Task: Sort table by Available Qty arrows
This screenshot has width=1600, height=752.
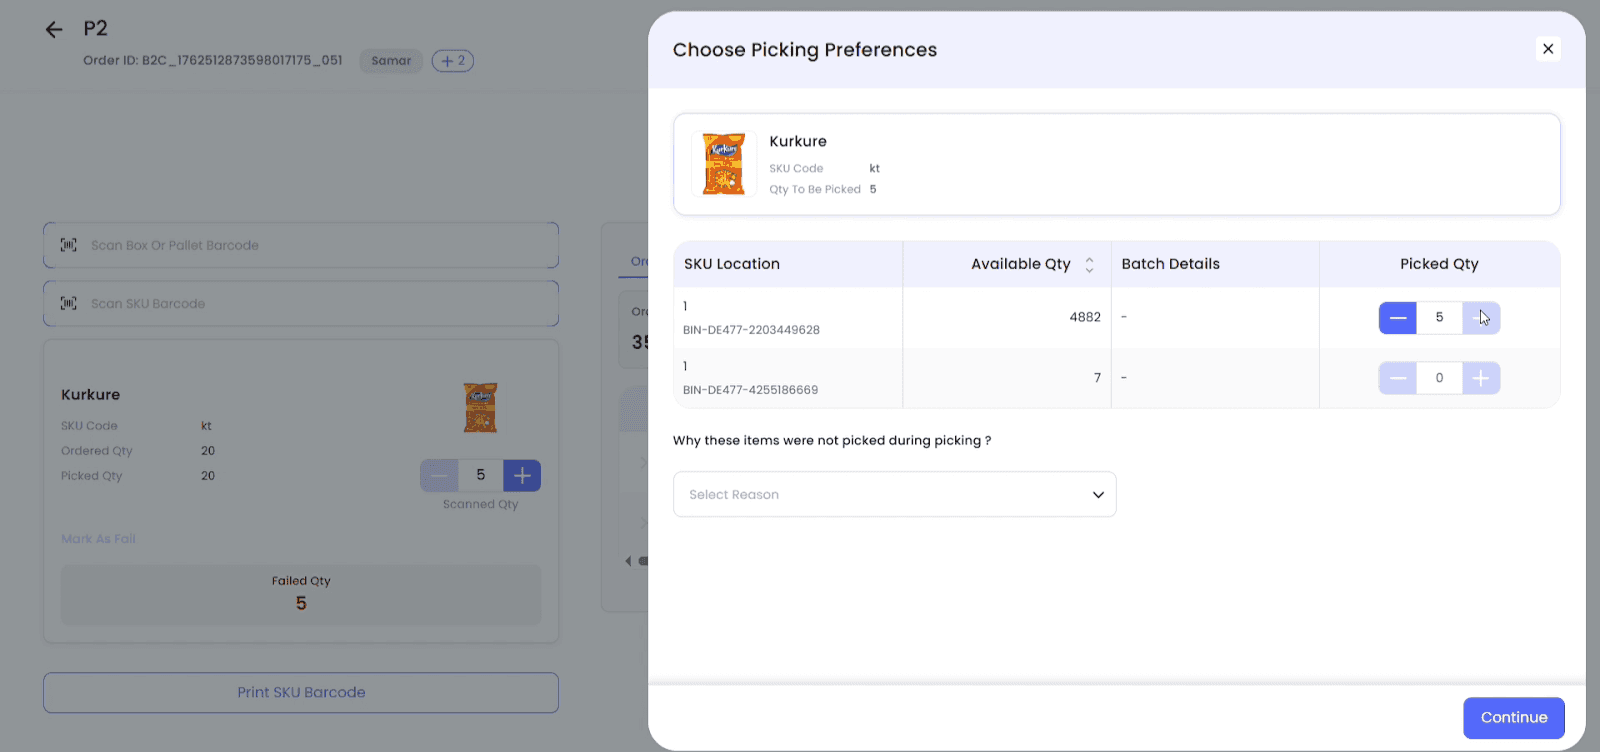Action: coord(1089,264)
